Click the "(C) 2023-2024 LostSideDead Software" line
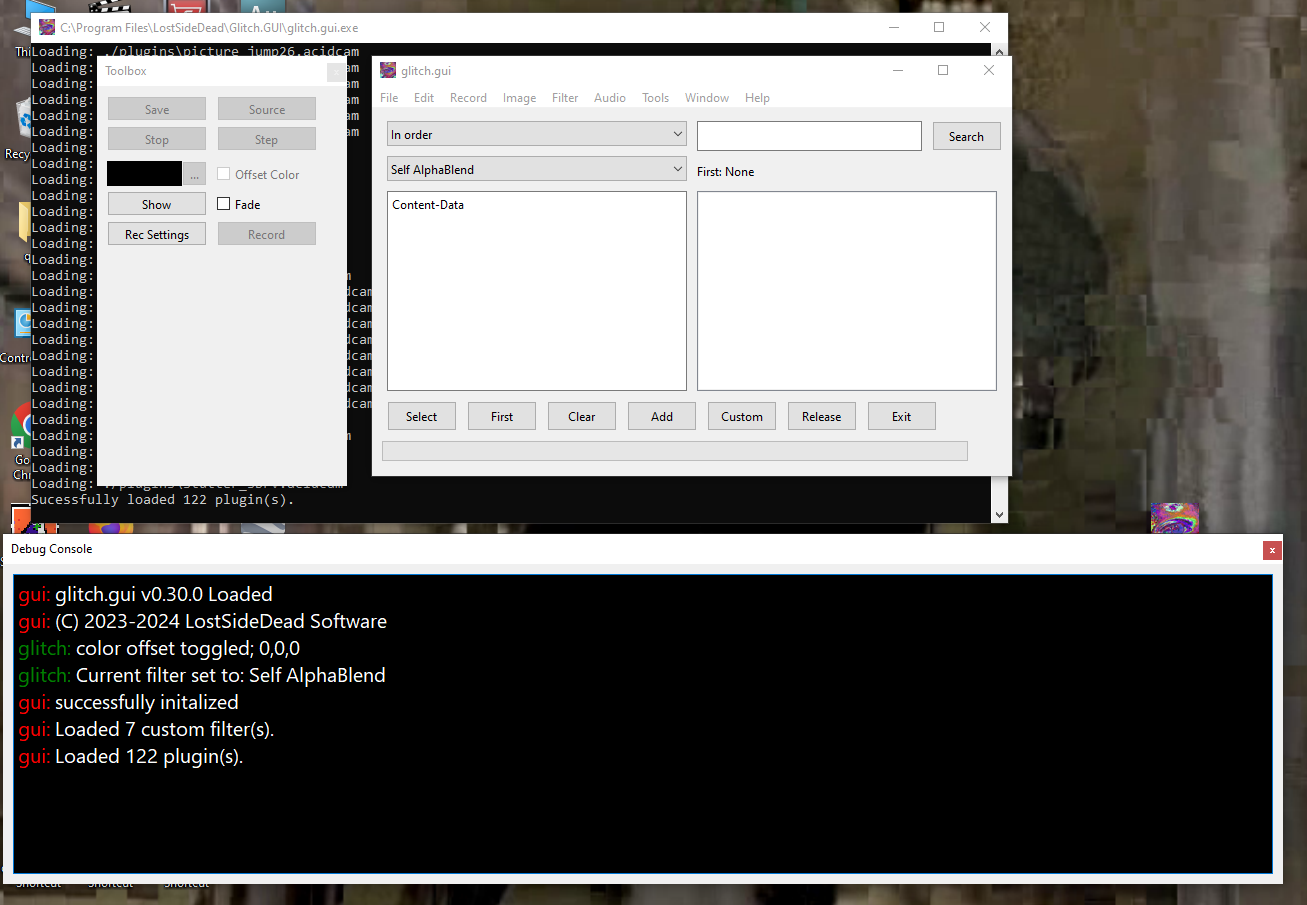Image resolution: width=1307 pixels, height=905 pixels. pyautogui.click(x=221, y=622)
